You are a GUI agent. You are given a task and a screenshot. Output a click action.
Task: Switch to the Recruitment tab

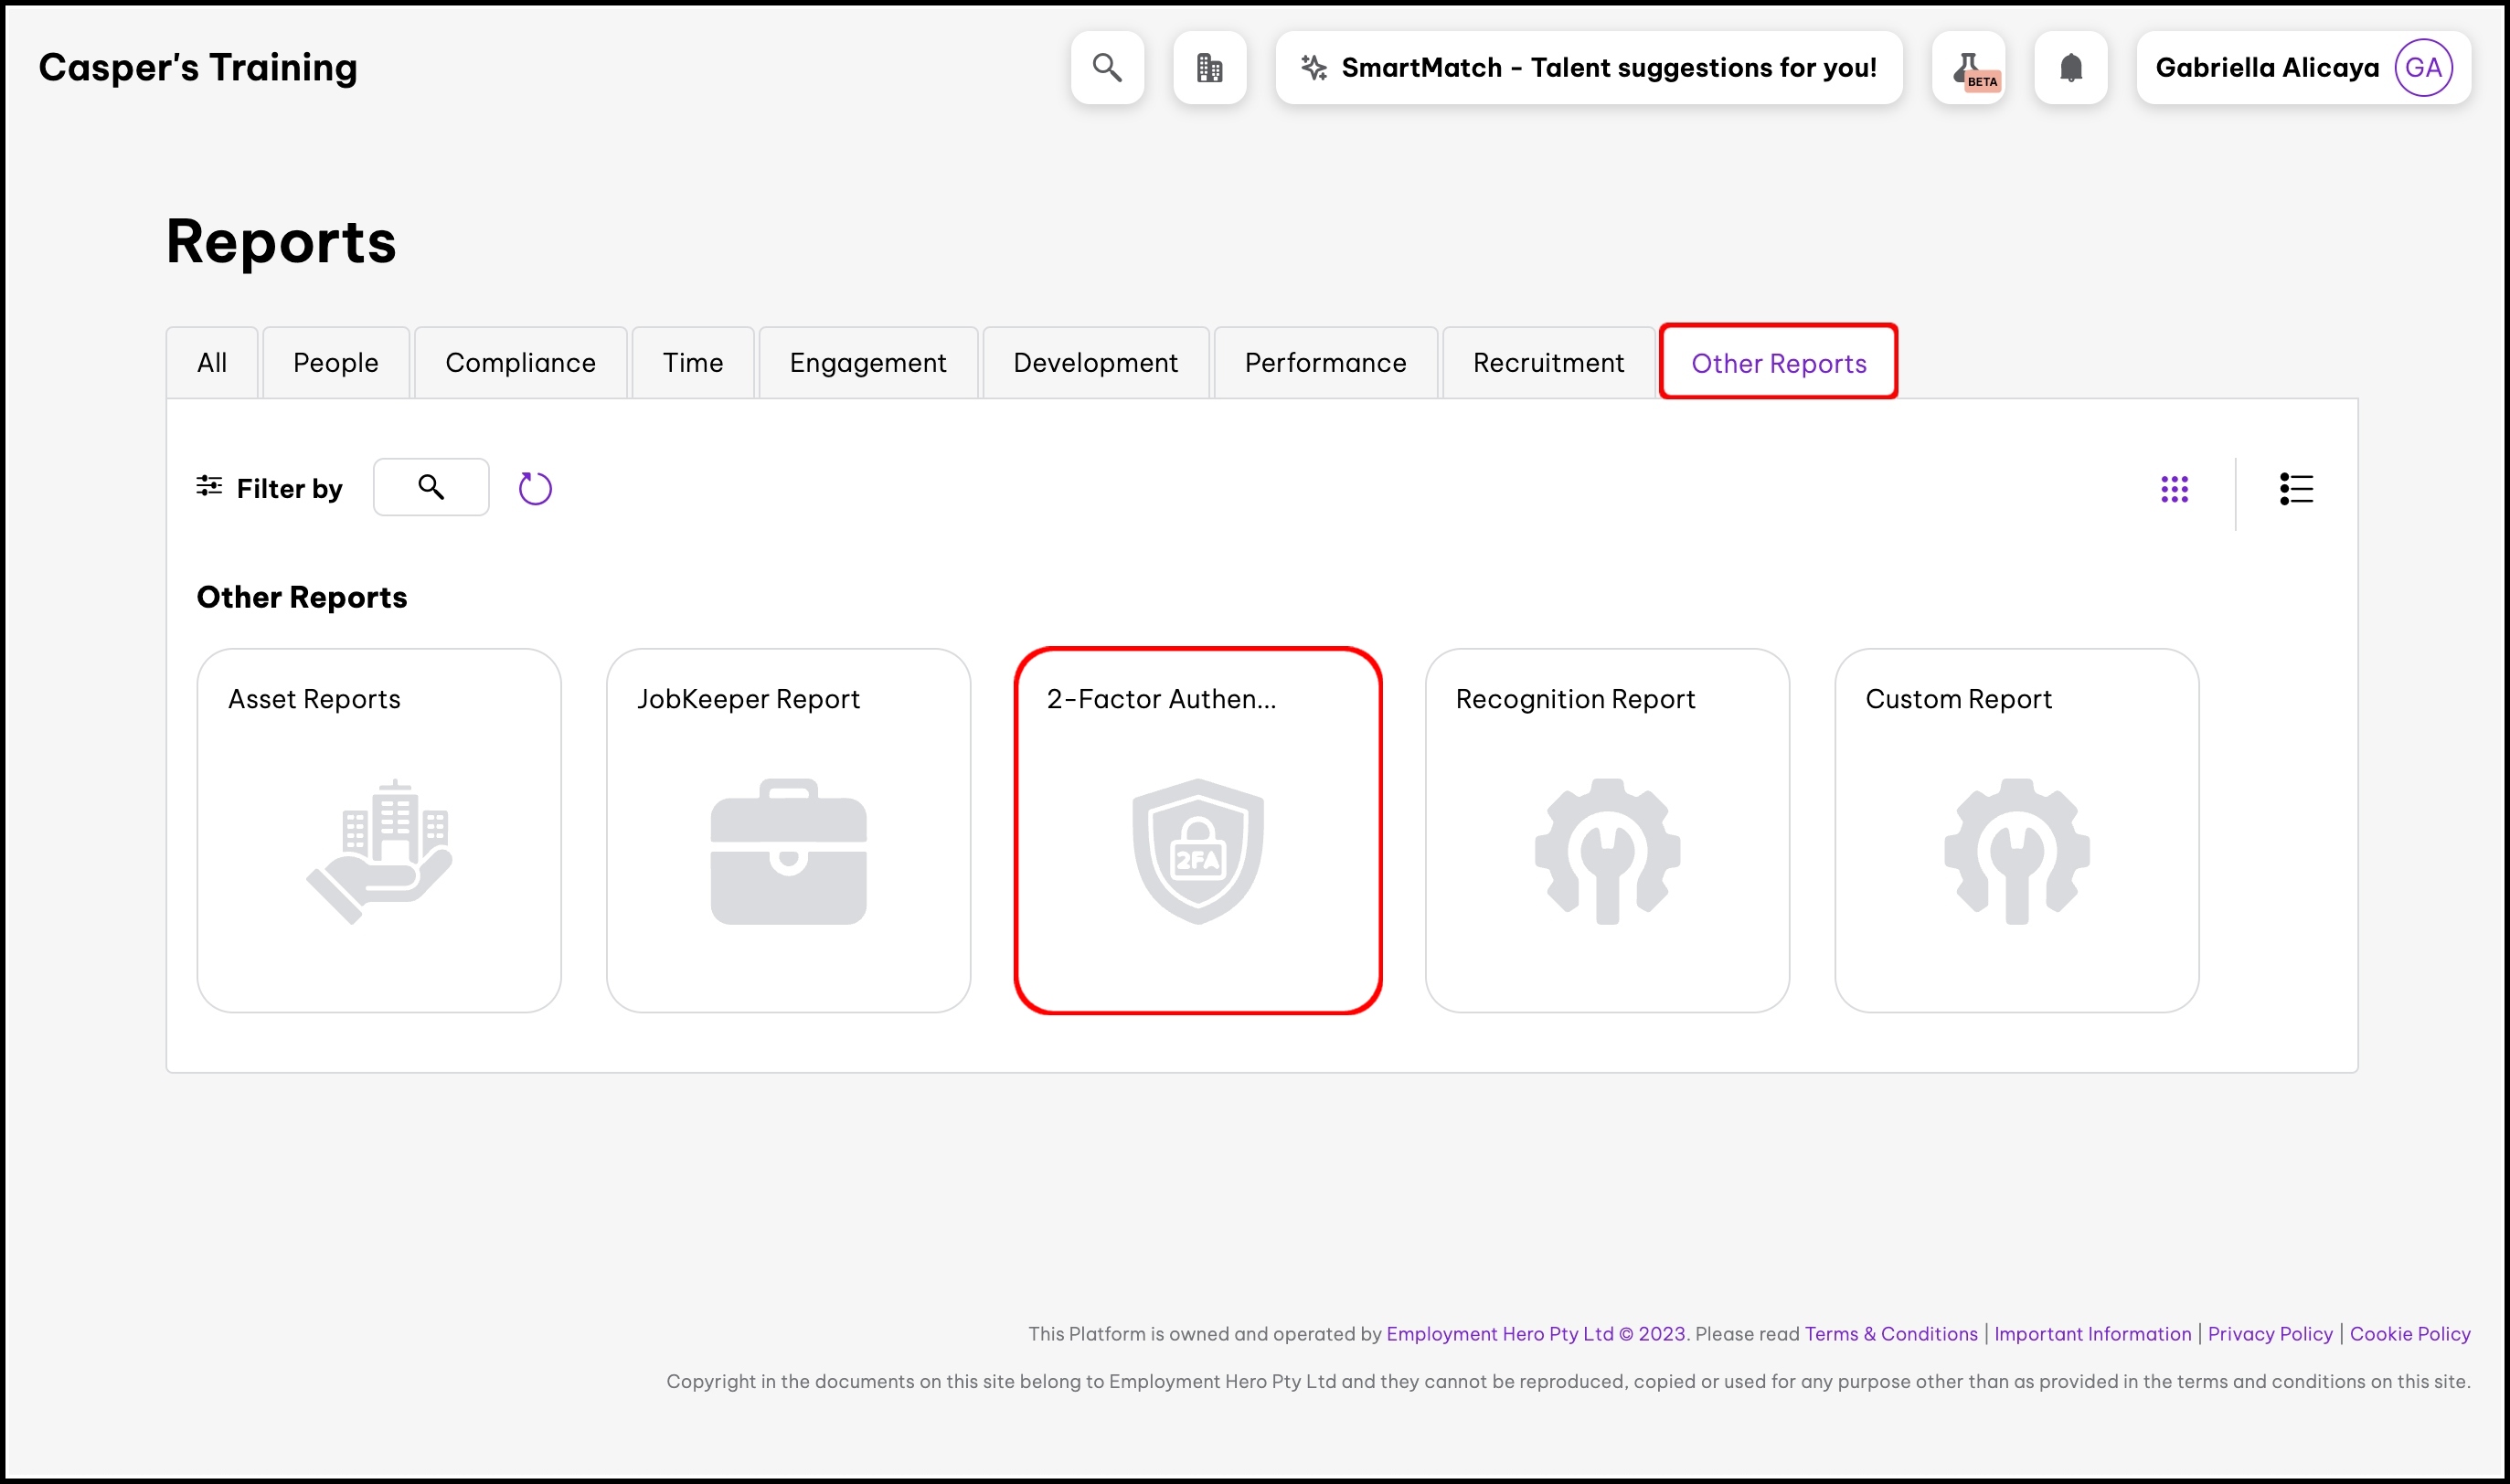click(1547, 363)
